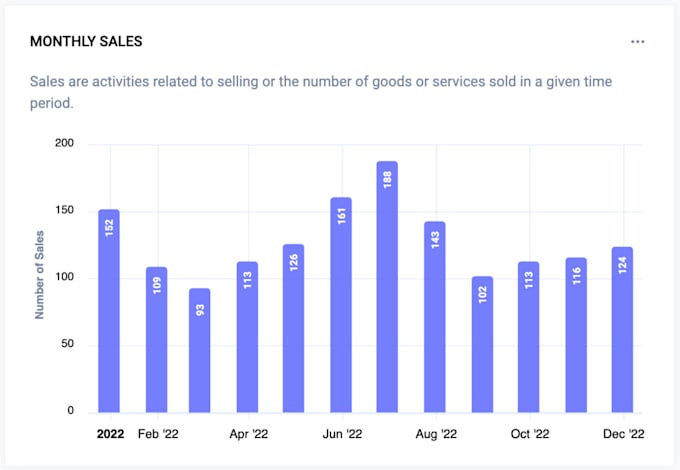680x470 pixels.
Task: Click the Jun '22 axis label
Action: click(341, 434)
